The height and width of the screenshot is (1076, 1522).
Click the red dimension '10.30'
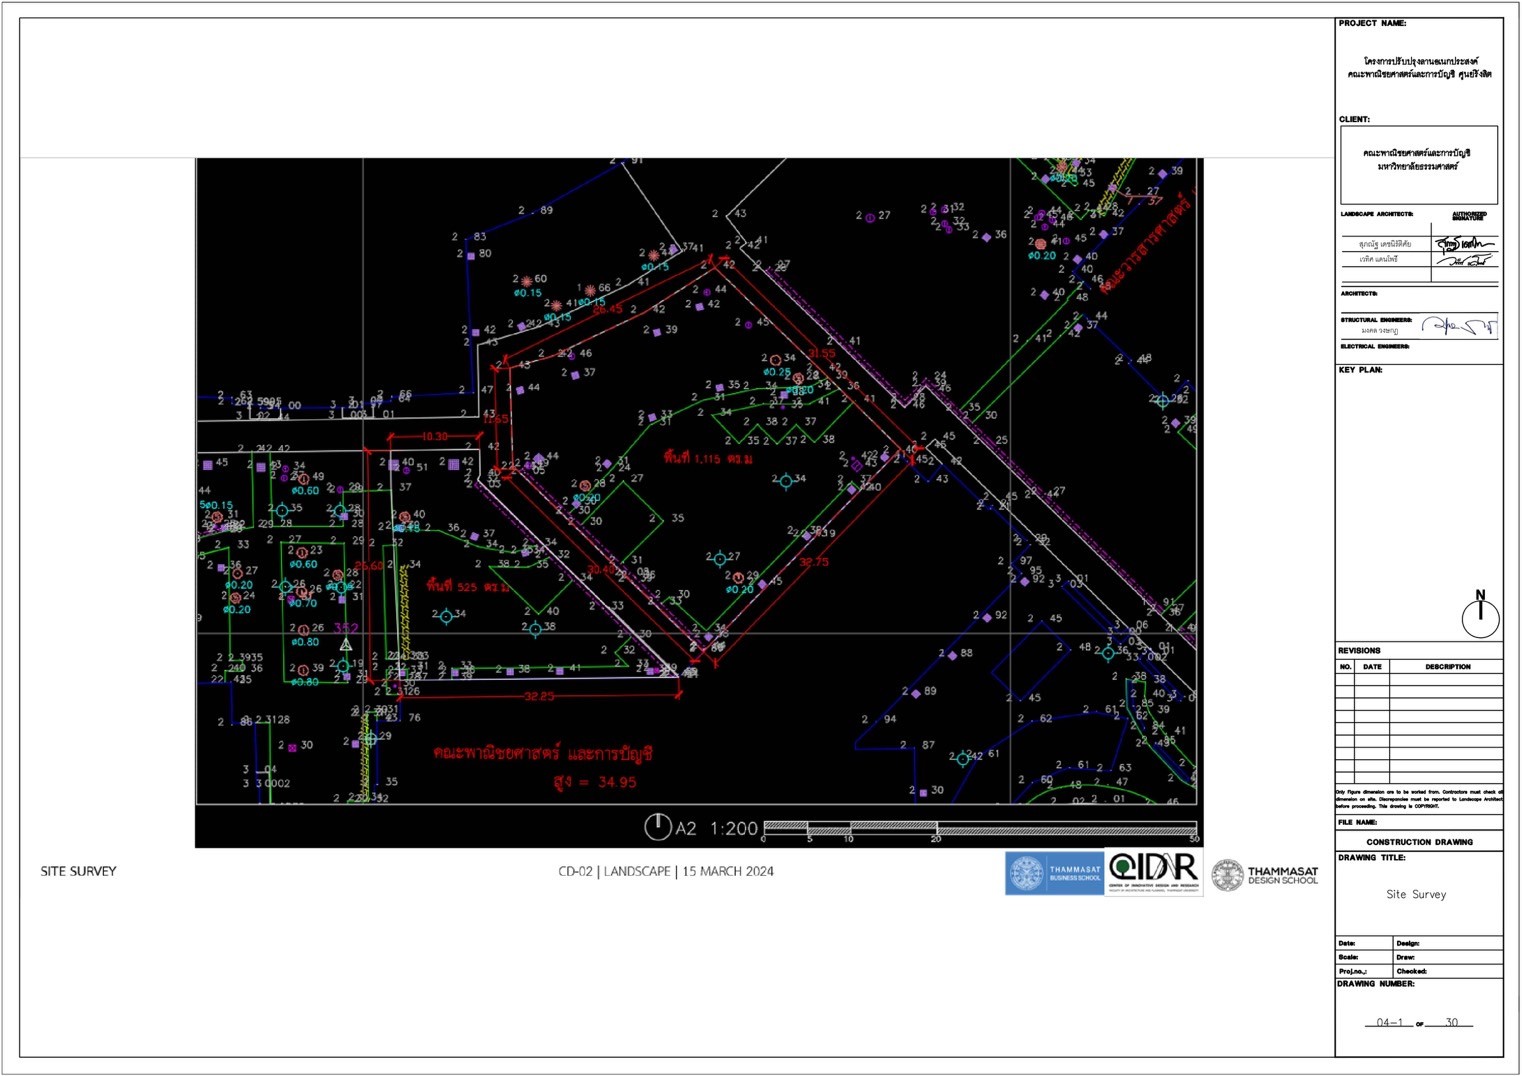point(434,436)
